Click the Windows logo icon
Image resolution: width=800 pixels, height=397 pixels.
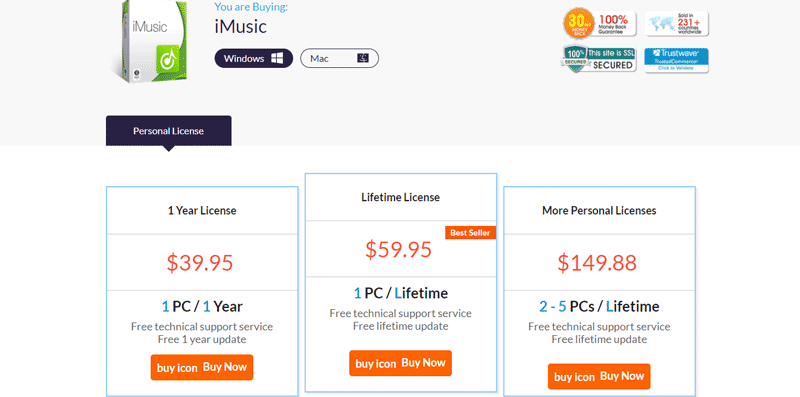[x=277, y=58]
